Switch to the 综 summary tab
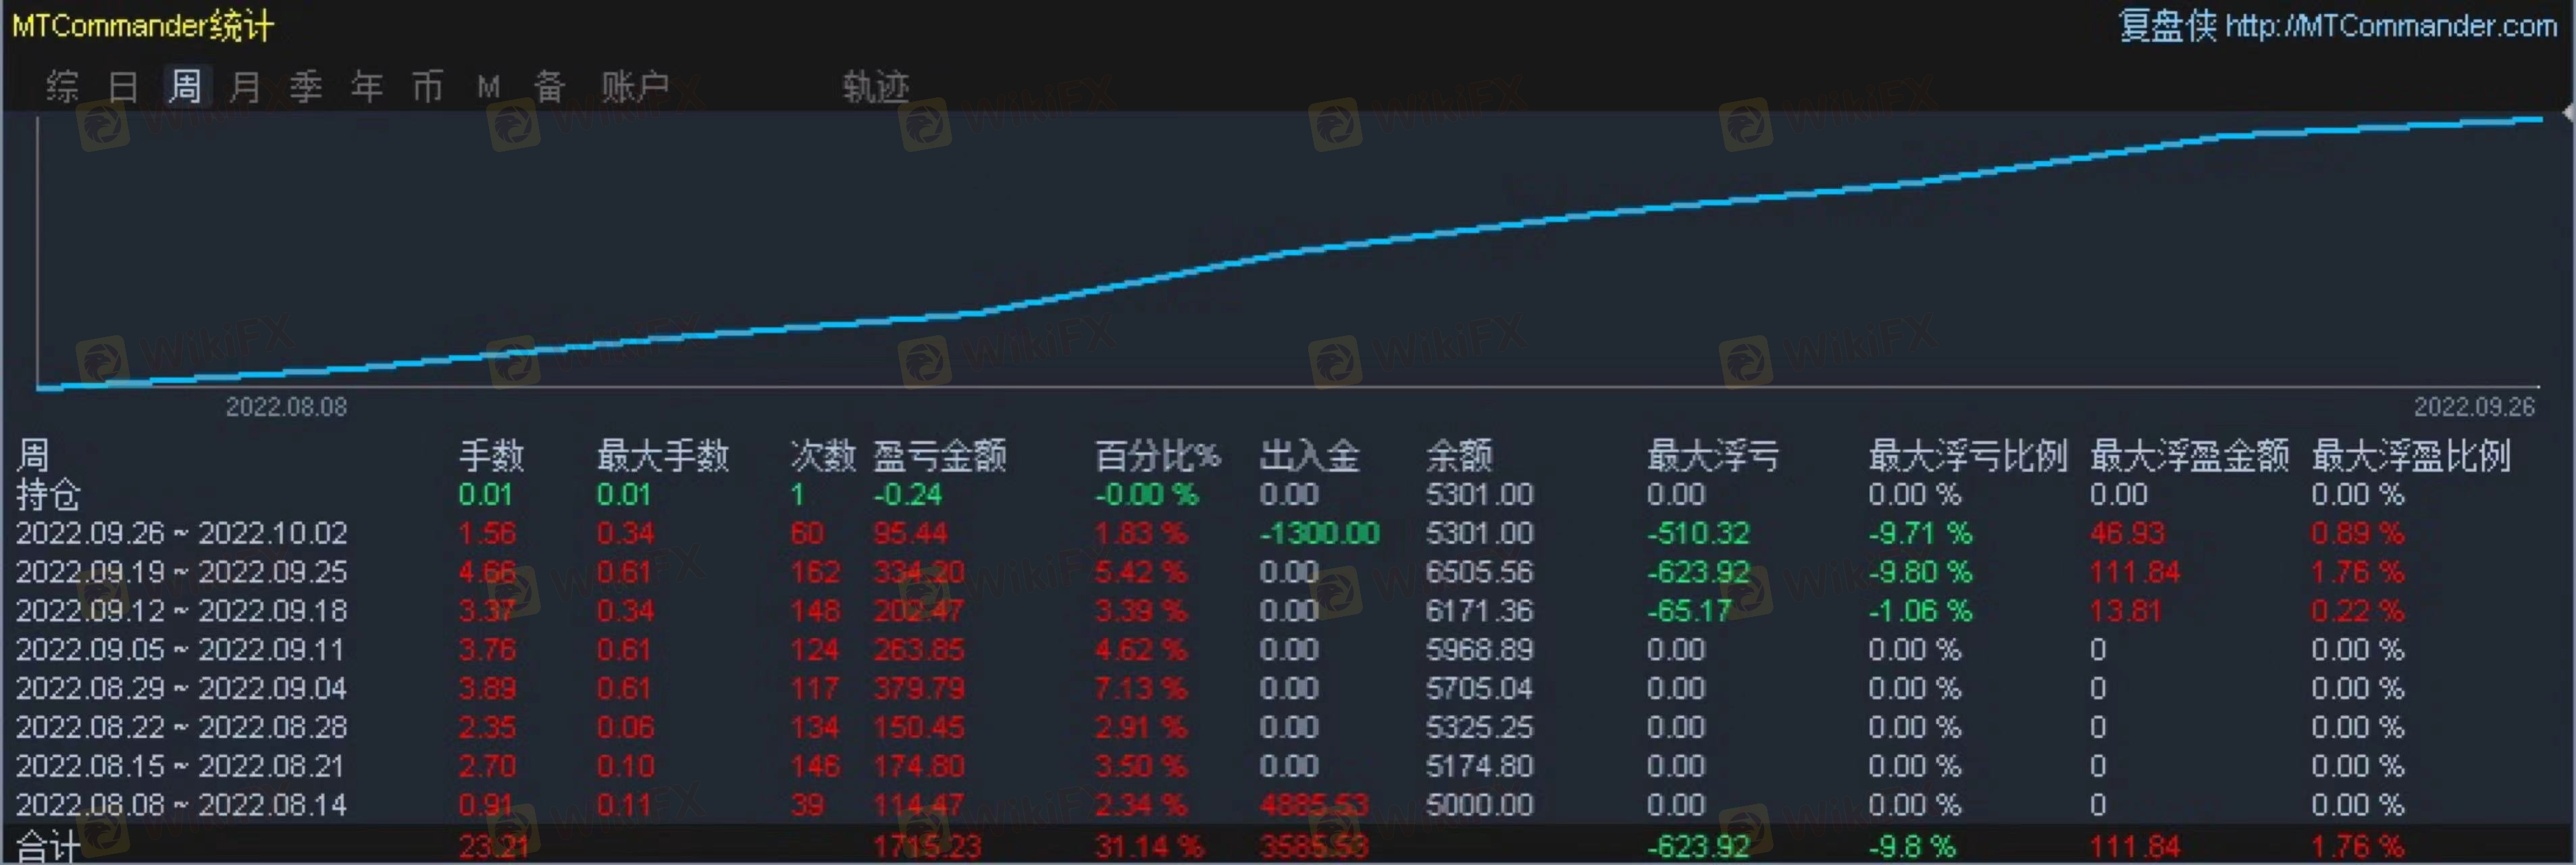The height and width of the screenshot is (865, 2576). [62, 87]
